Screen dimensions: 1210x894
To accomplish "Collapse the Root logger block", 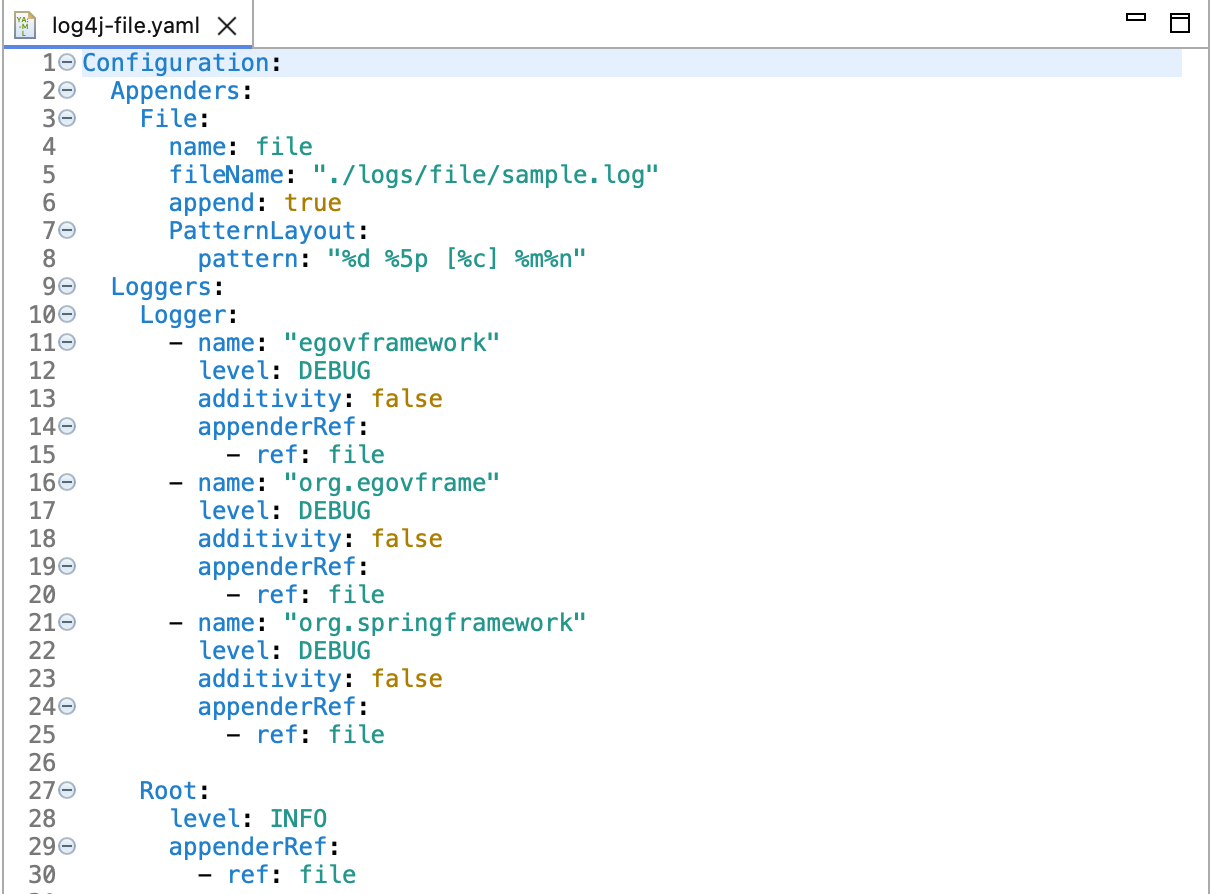I will click(x=65, y=790).
